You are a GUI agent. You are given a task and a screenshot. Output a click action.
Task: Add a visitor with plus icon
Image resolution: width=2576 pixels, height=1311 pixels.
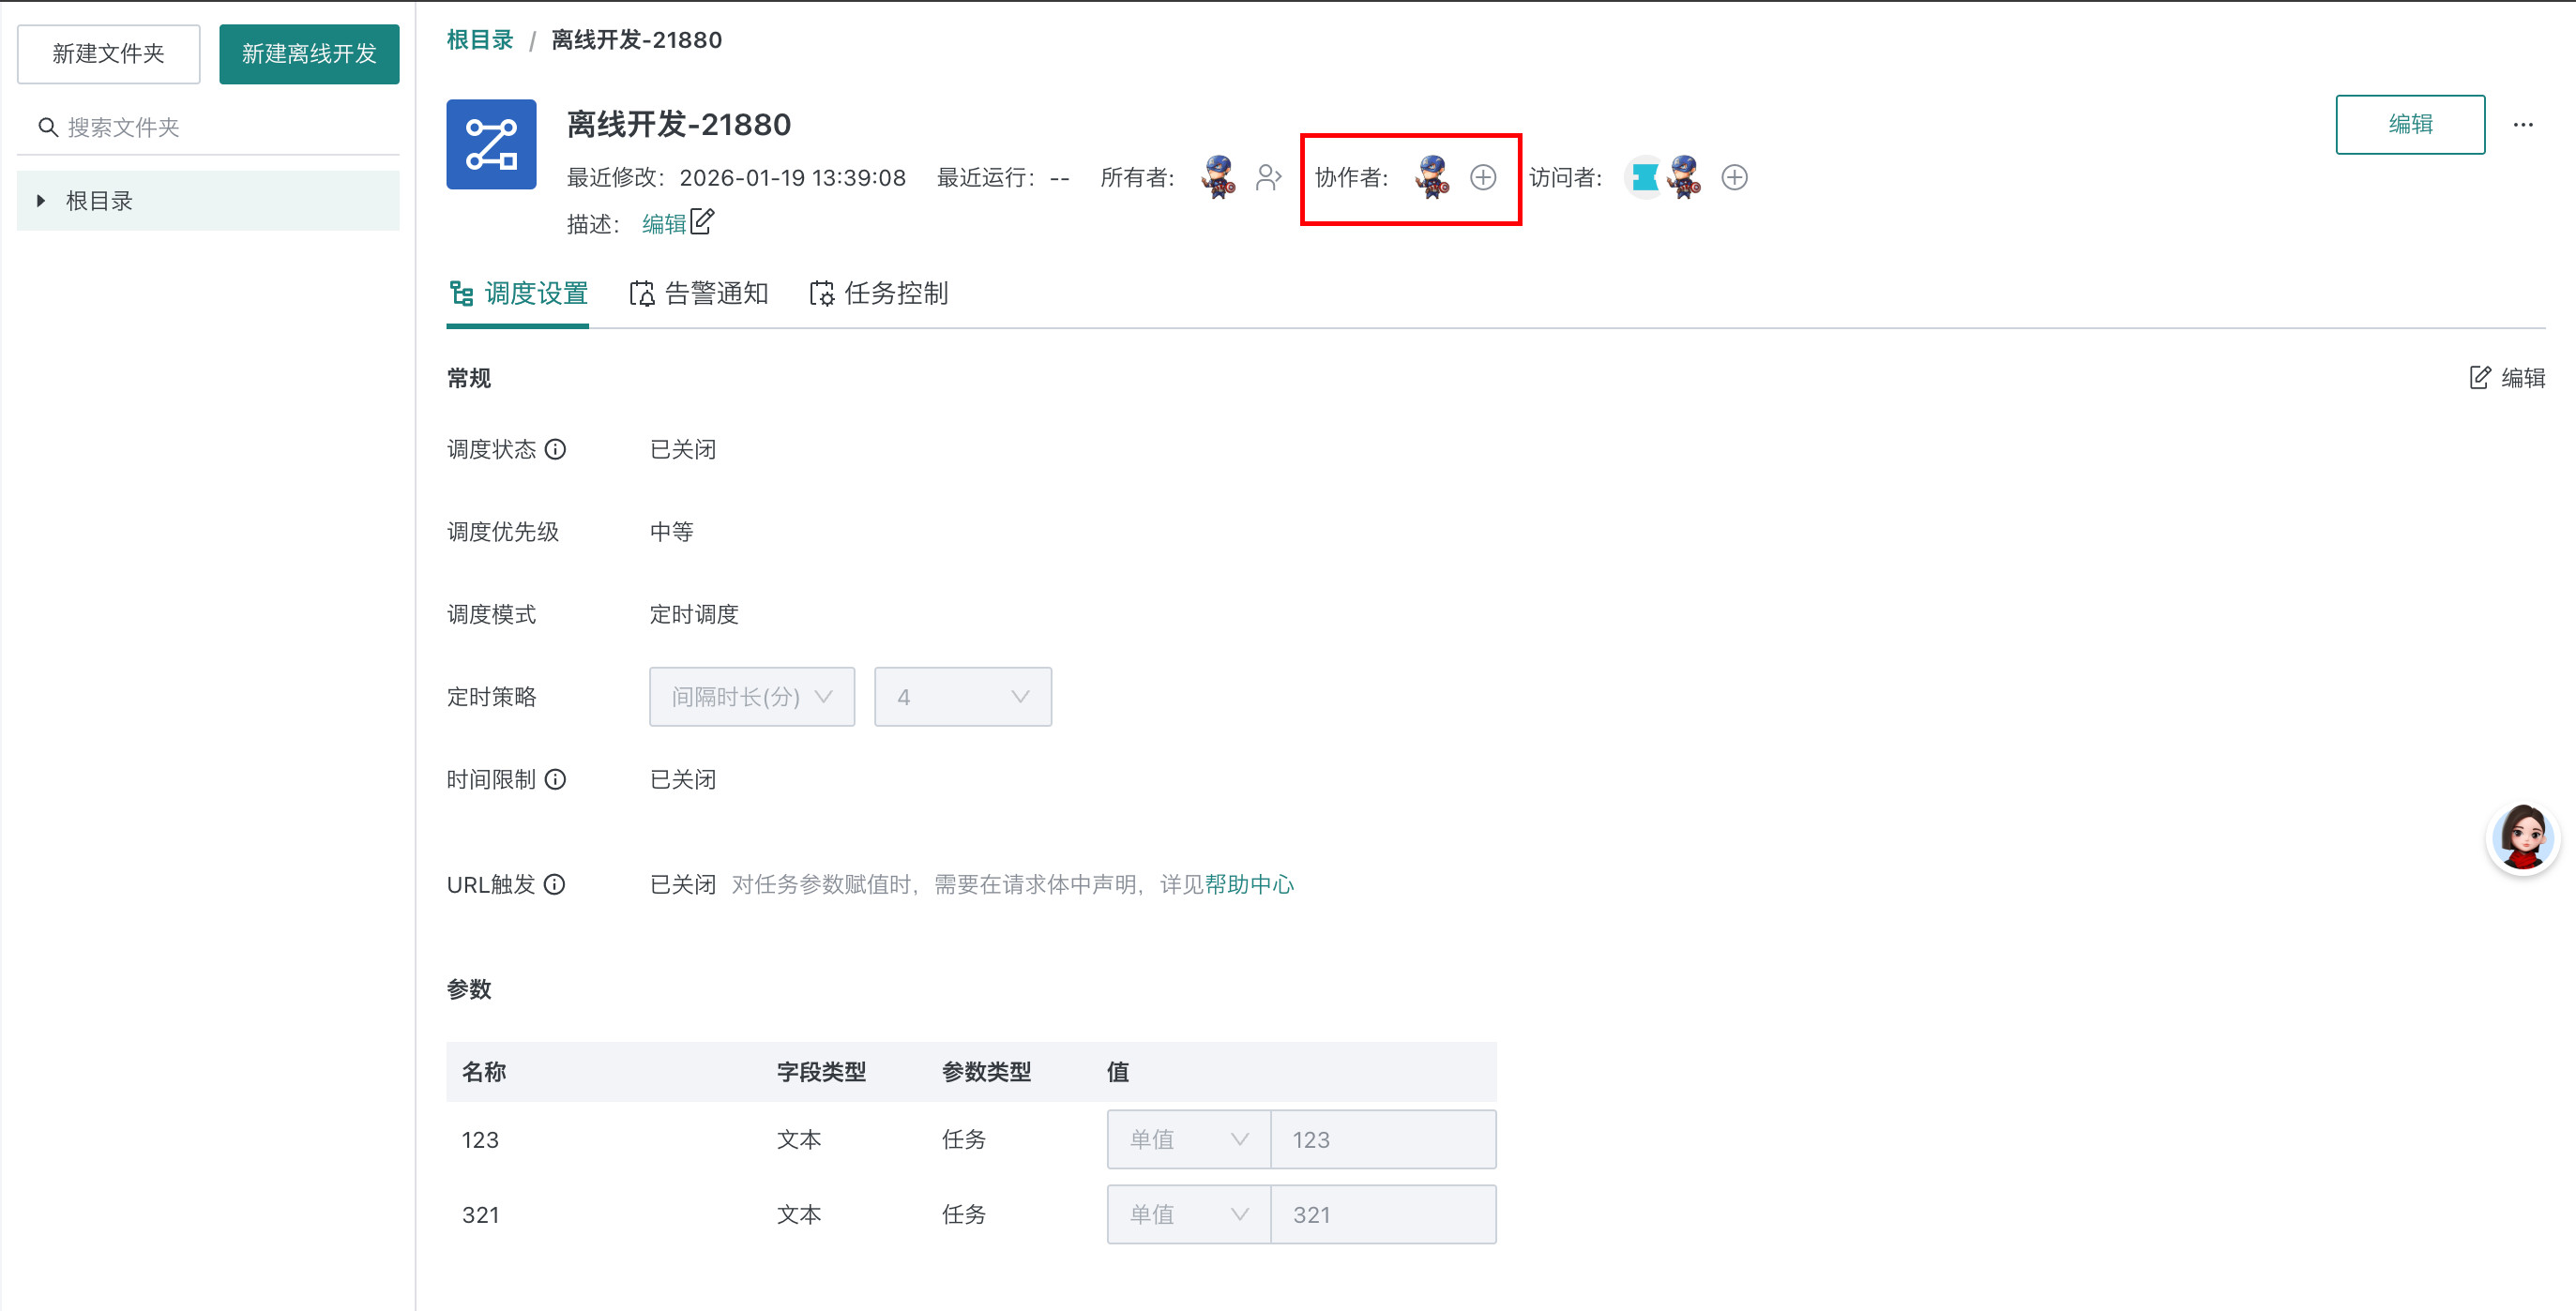(x=1734, y=178)
